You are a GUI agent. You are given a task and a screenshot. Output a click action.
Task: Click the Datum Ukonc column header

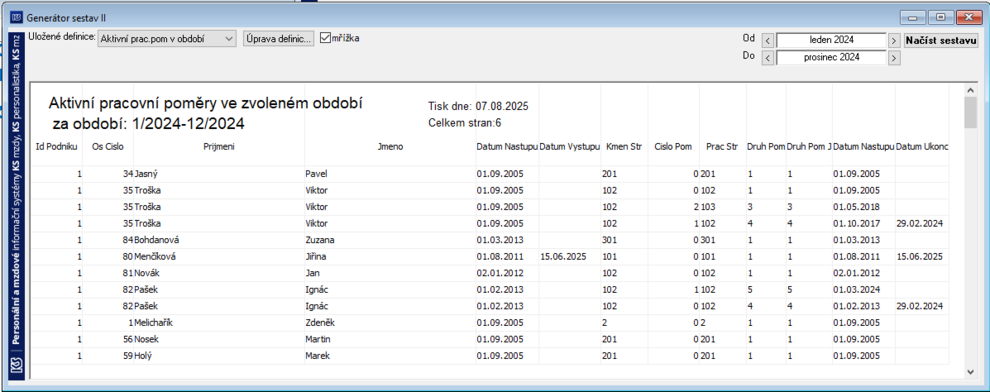point(922,147)
